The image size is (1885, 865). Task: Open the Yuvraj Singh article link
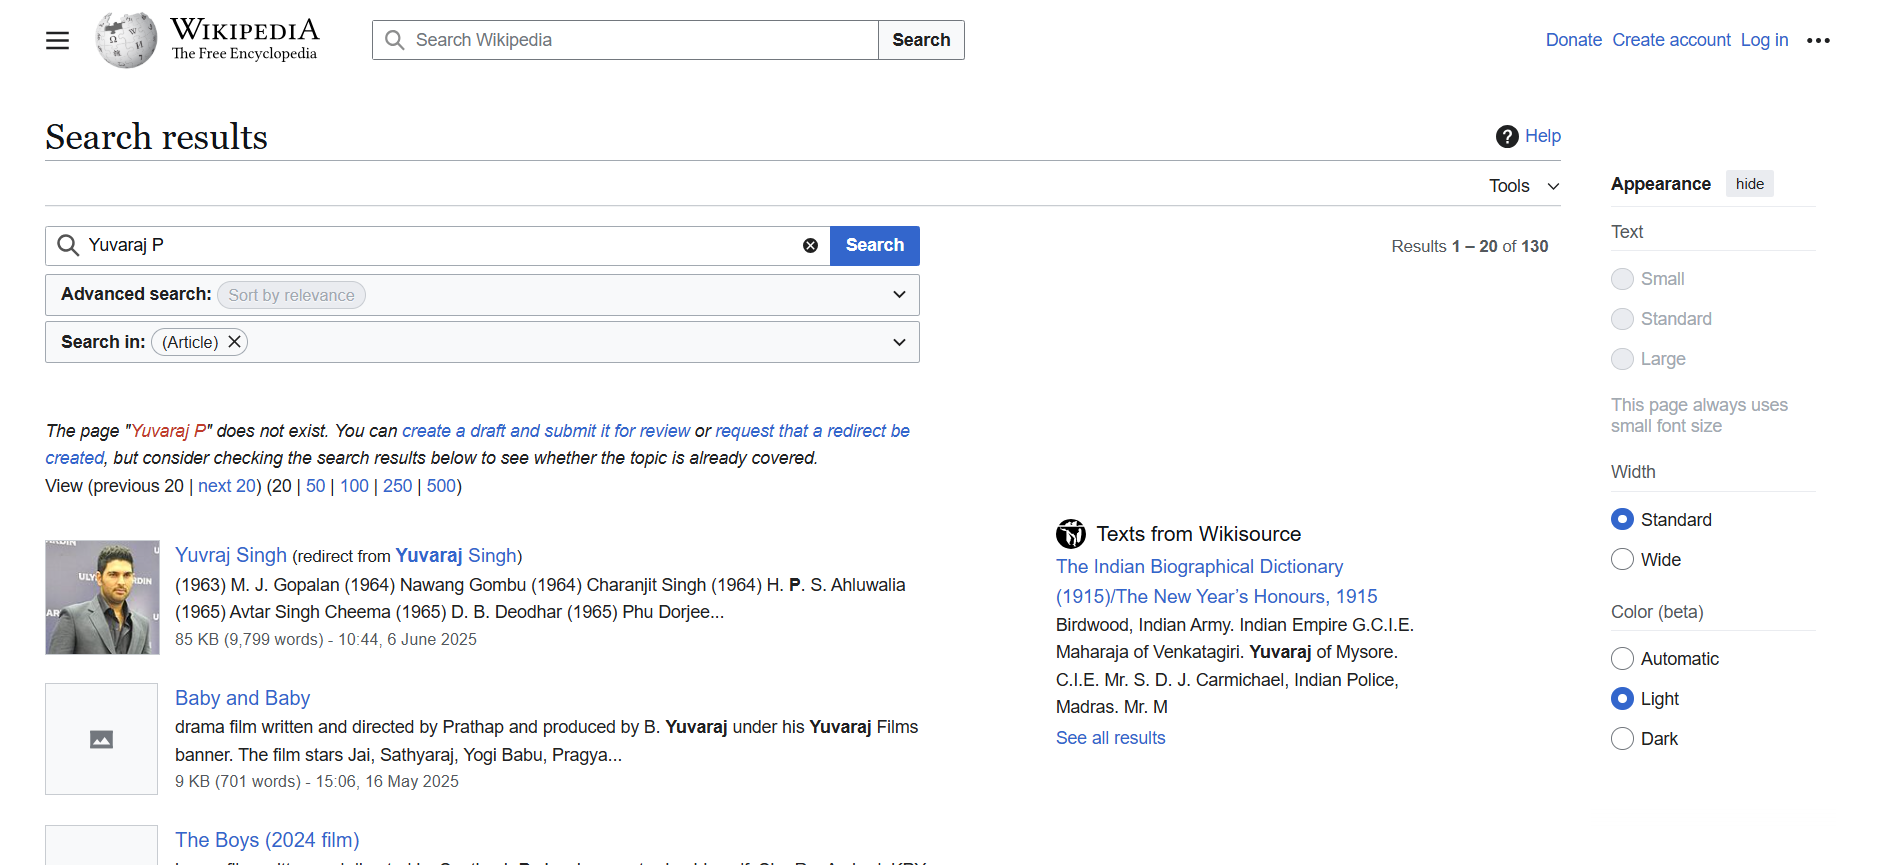(x=231, y=555)
